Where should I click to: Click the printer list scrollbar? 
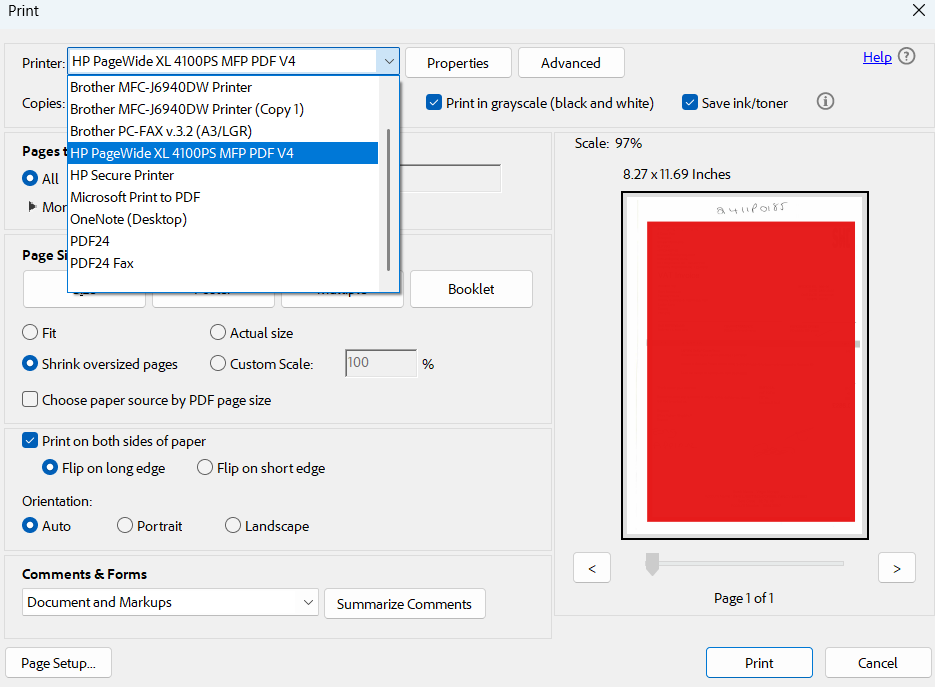tap(389, 200)
